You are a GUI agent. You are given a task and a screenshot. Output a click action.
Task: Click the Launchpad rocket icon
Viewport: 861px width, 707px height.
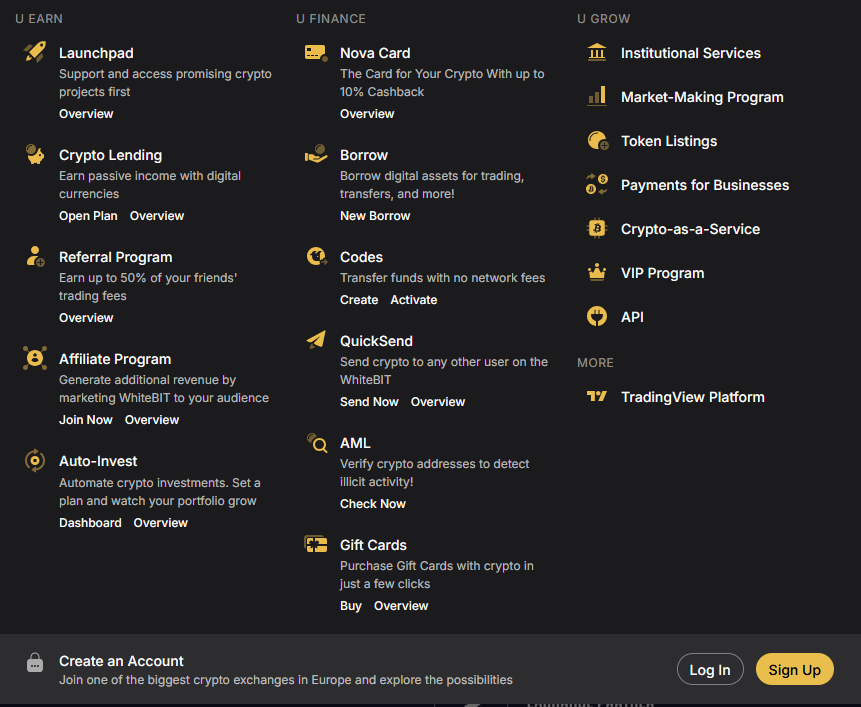(x=35, y=52)
